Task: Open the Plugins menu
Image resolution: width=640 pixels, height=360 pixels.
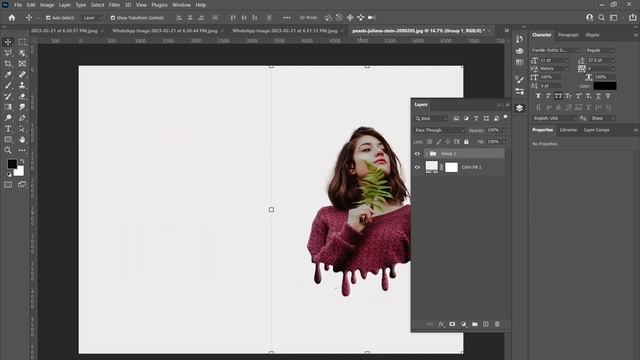Action: 159,5
